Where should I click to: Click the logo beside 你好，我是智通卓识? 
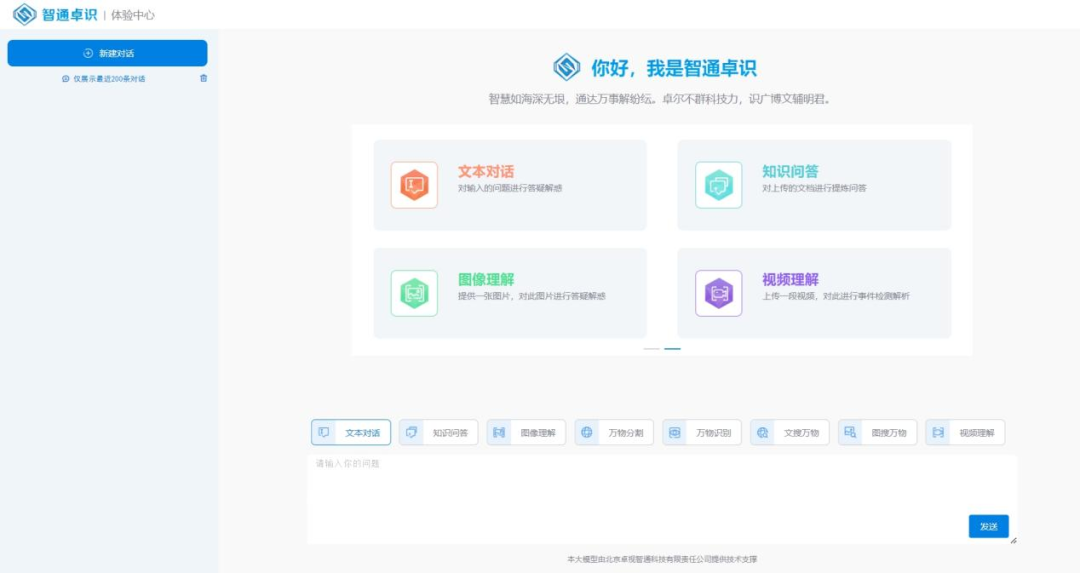pyautogui.click(x=567, y=67)
